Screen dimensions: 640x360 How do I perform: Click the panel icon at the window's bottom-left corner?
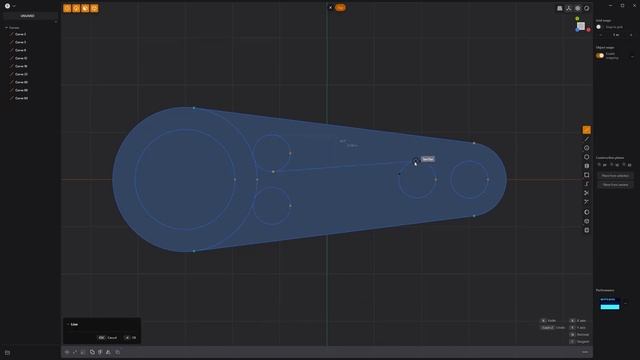7,353
